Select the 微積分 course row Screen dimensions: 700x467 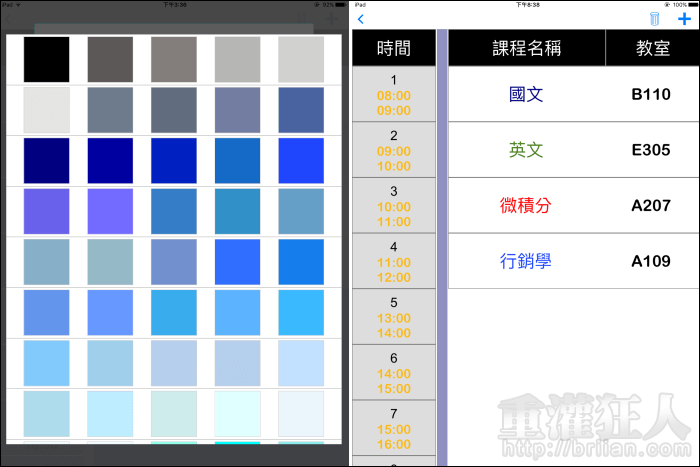(x=526, y=206)
